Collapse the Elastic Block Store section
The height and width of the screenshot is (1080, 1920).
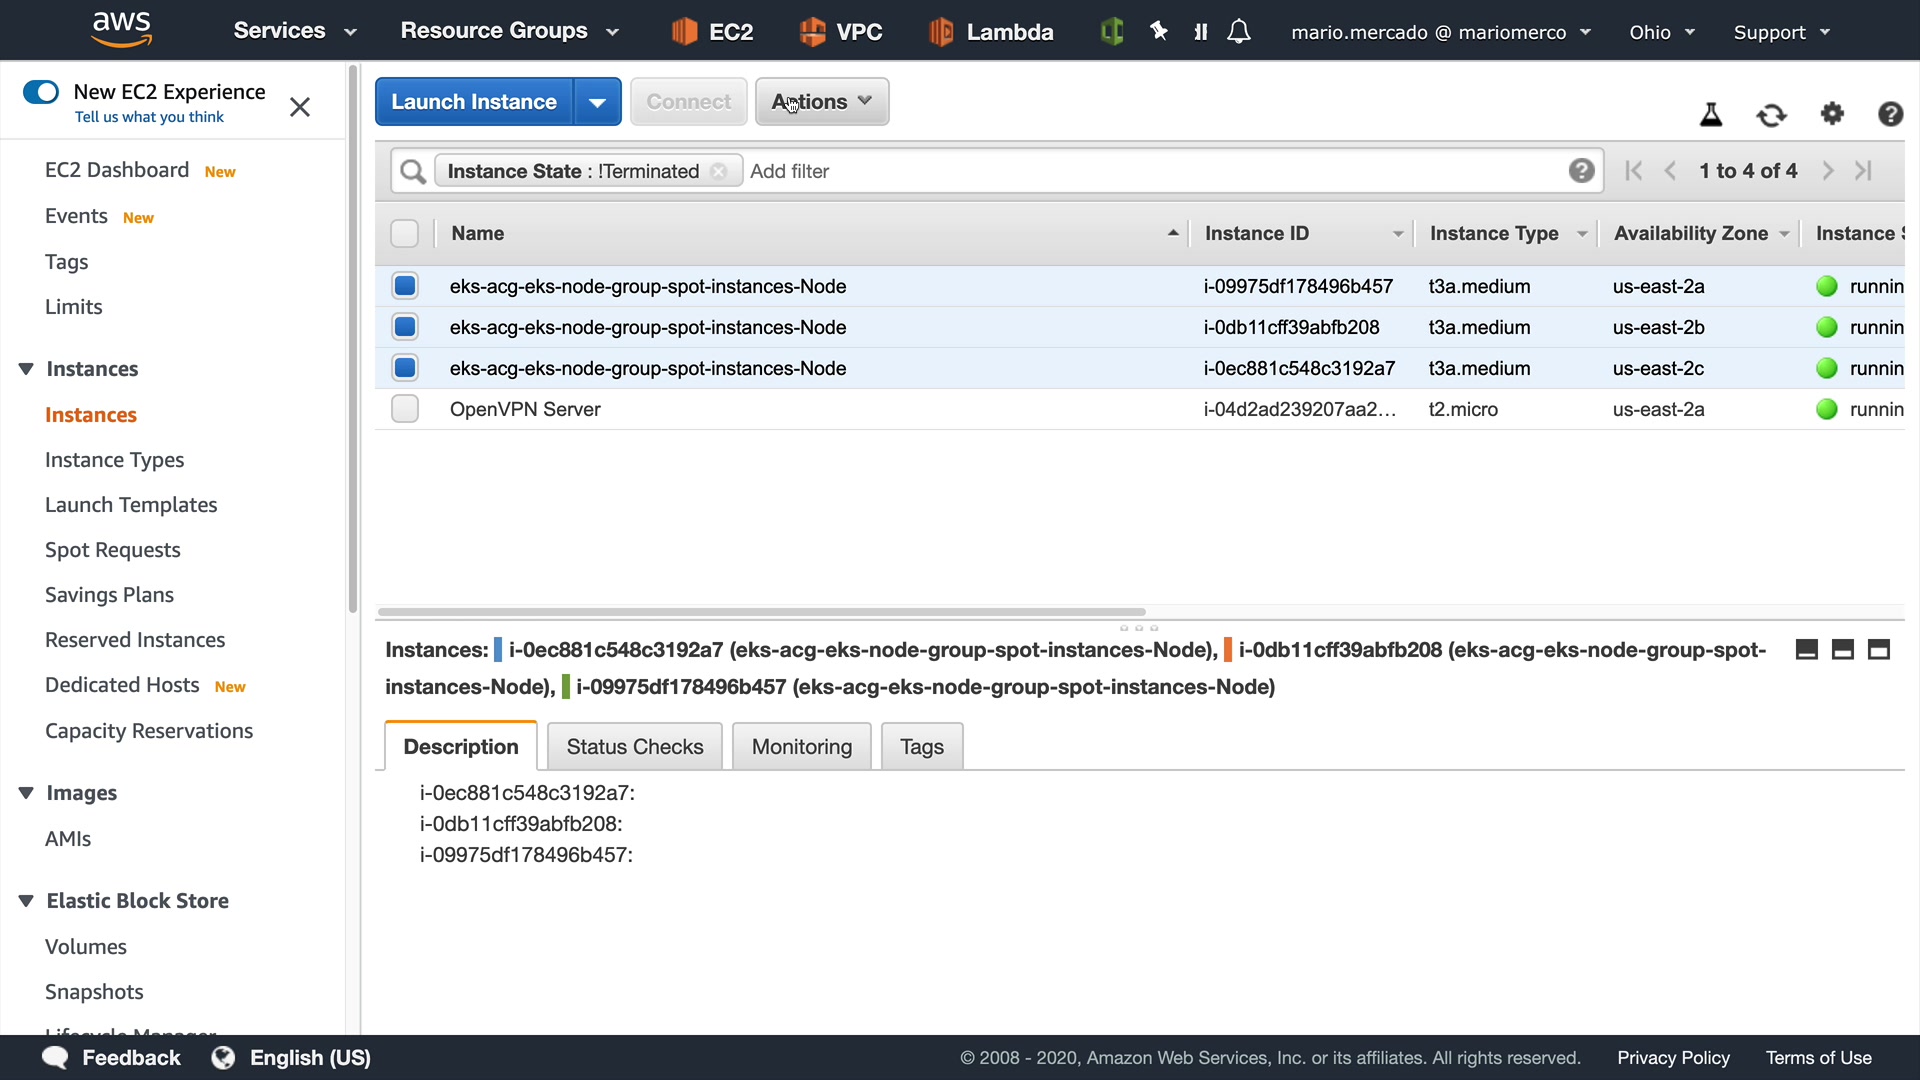click(x=26, y=901)
